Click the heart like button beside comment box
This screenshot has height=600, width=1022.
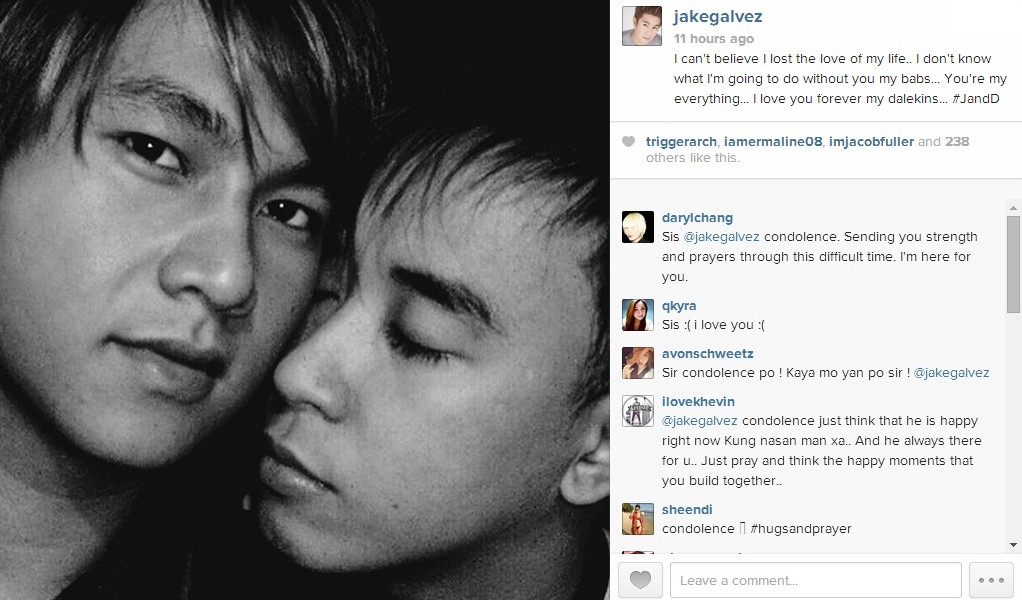tap(640, 580)
